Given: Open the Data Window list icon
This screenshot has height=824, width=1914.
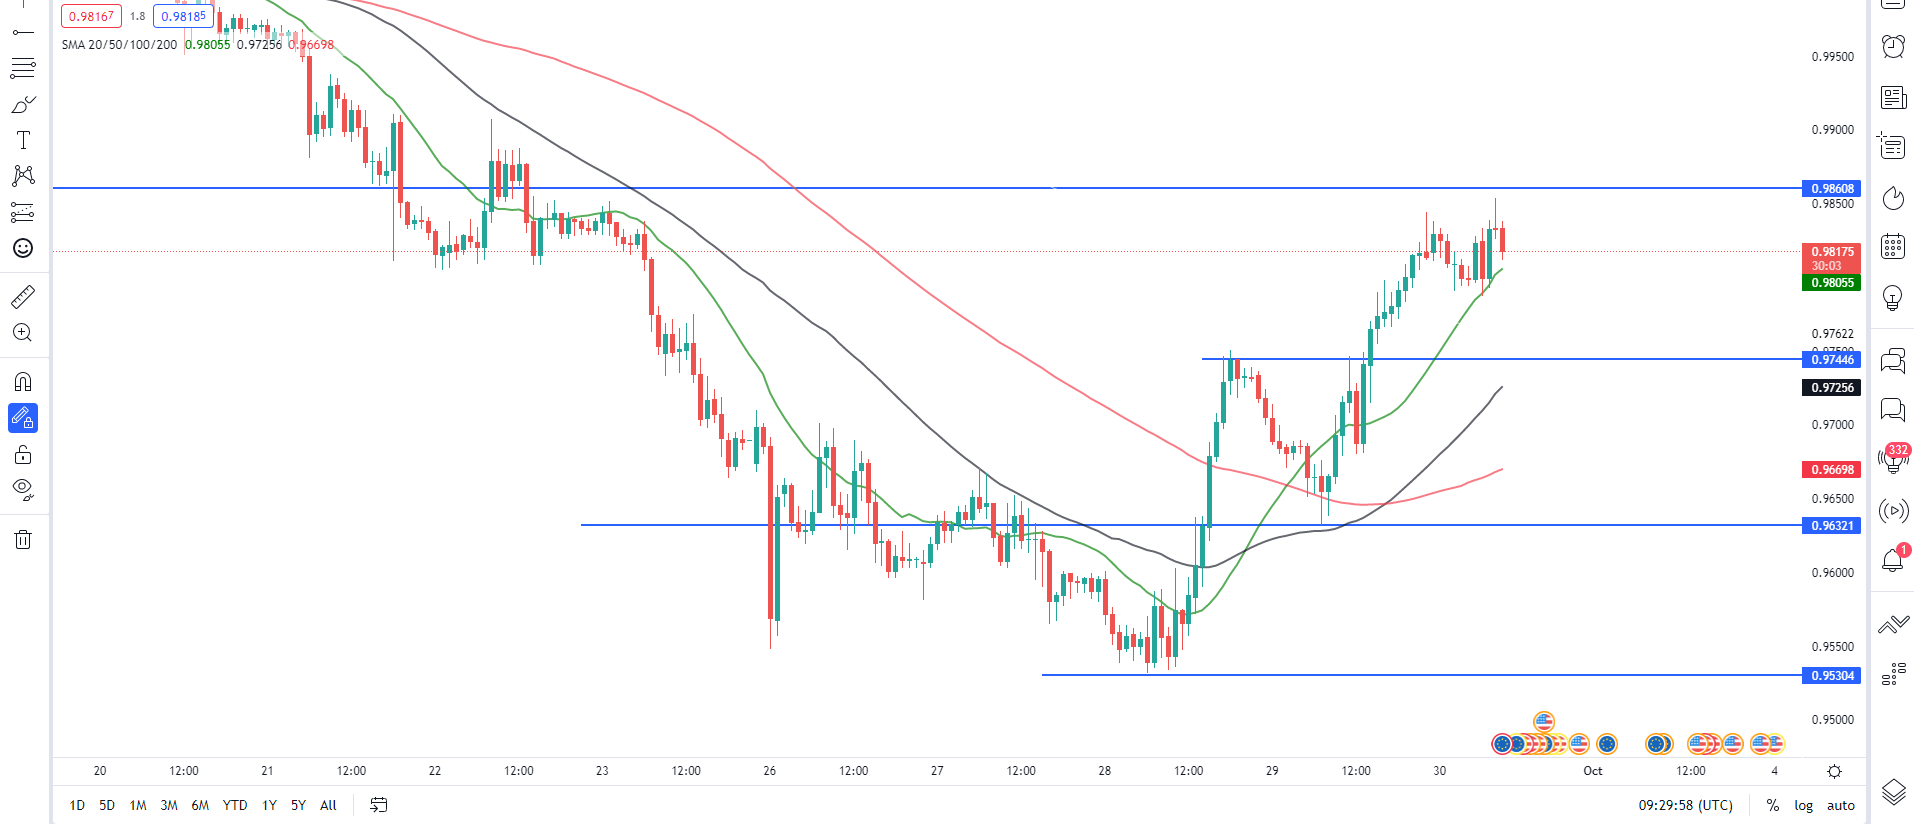Looking at the screenshot, I should click(x=1893, y=147).
